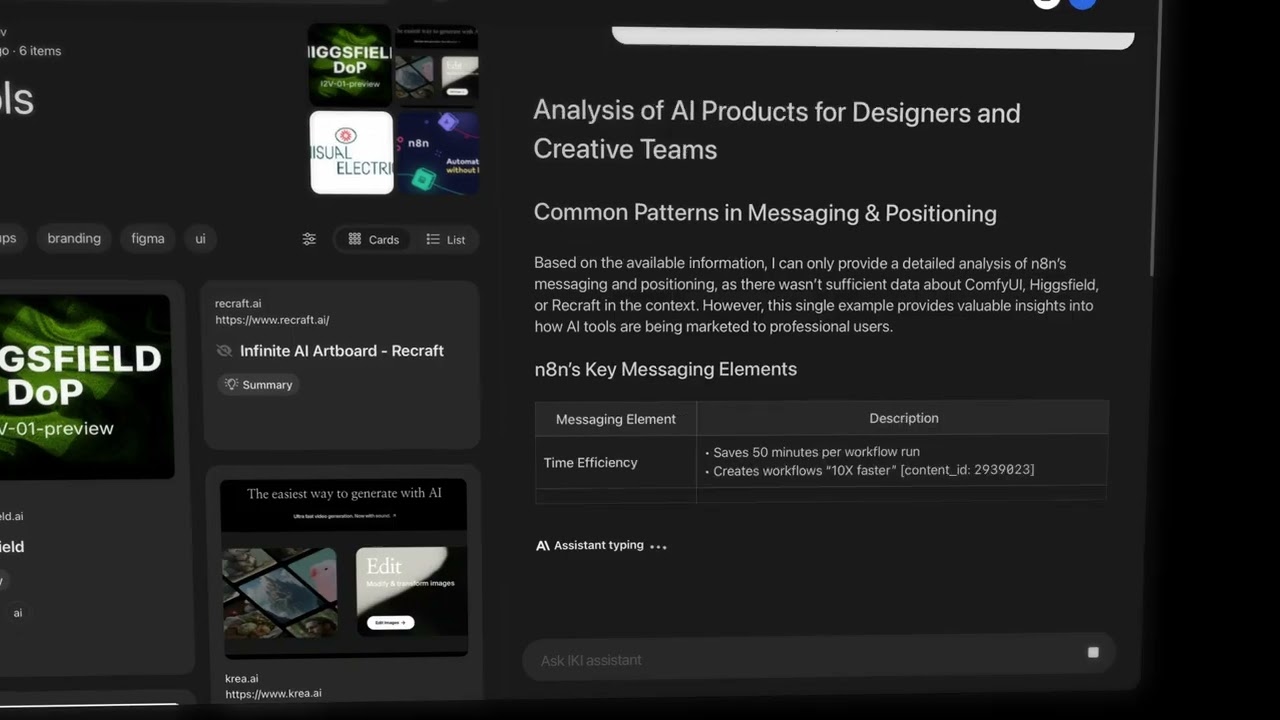Image resolution: width=1280 pixels, height=720 pixels.
Task: Click the blue circular avatar at top right
Action: [x=1082, y=3]
